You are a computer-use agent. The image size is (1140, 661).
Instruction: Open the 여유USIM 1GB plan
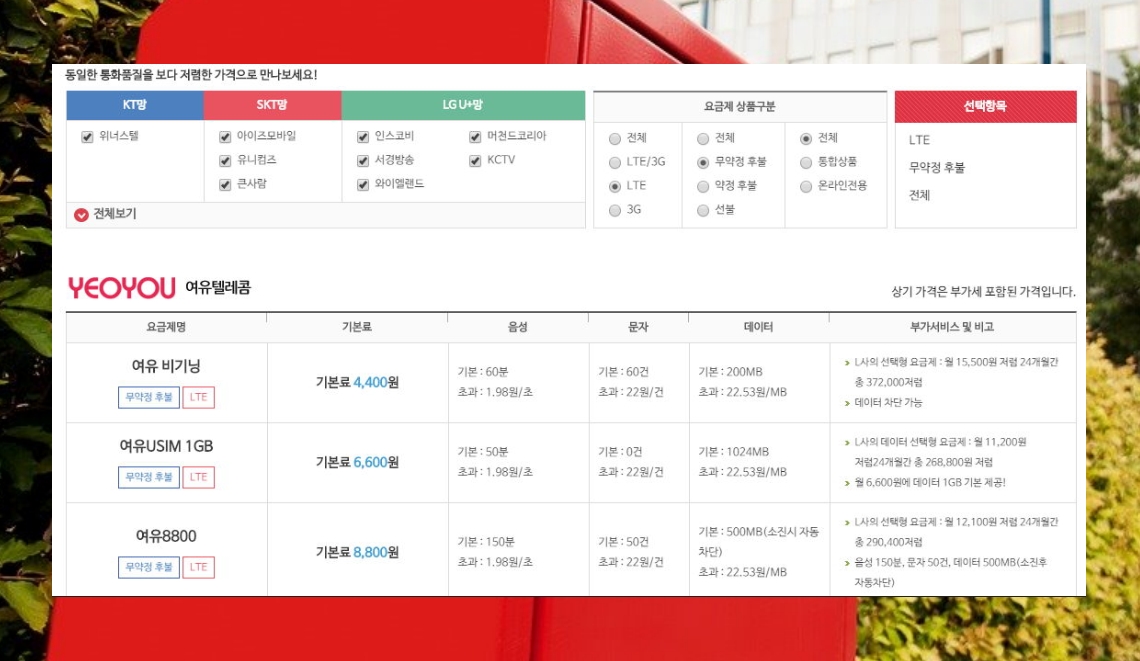[x=166, y=446]
